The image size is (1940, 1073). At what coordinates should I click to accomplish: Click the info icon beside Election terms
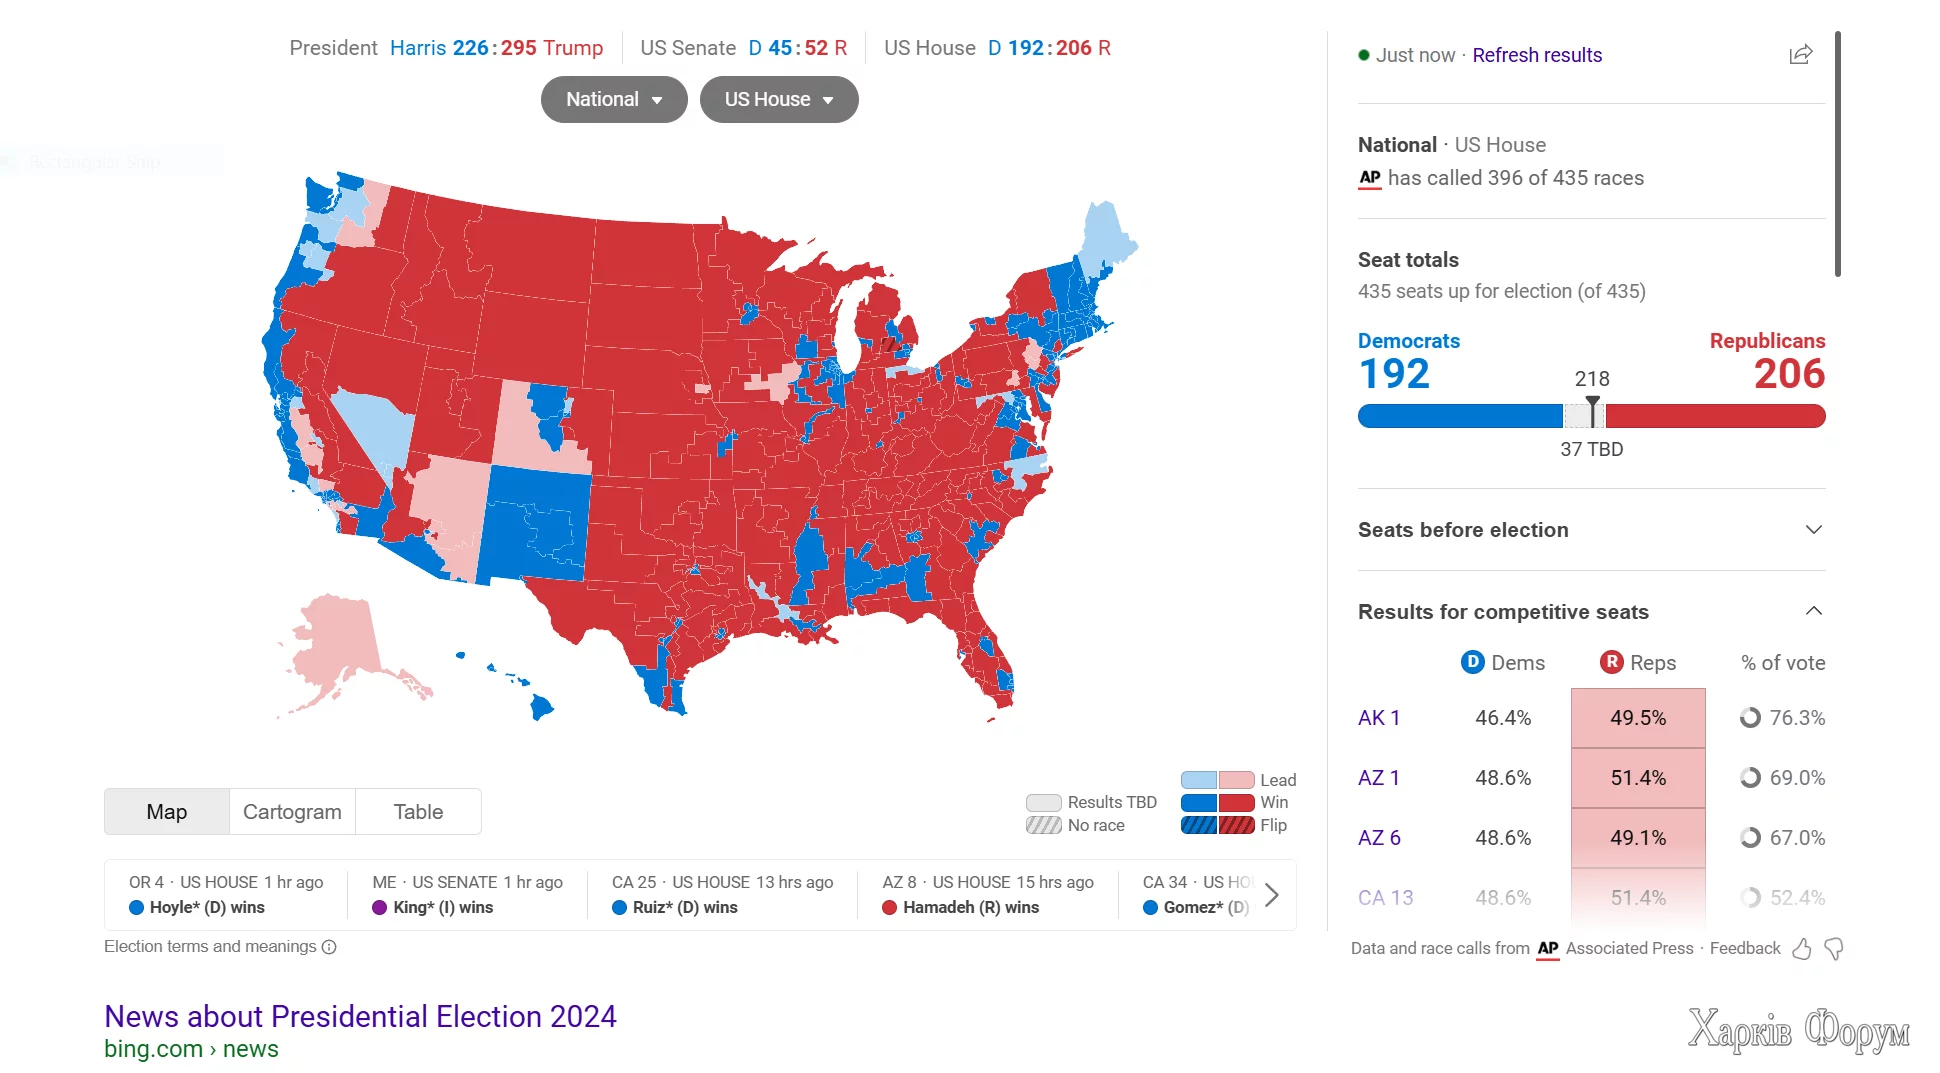click(x=329, y=947)
